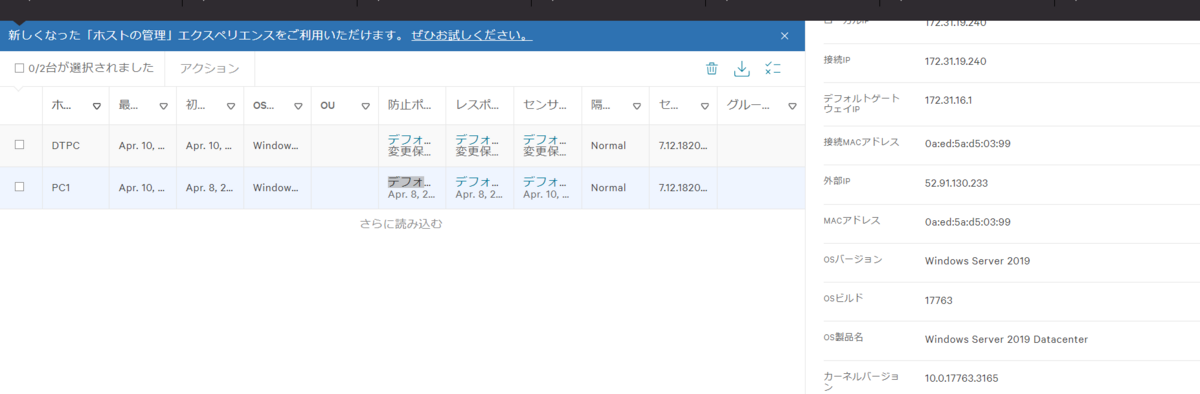Click the 0/2台が選択されました selection text
Screen dimensions: 1200x394
click(91, 68)
